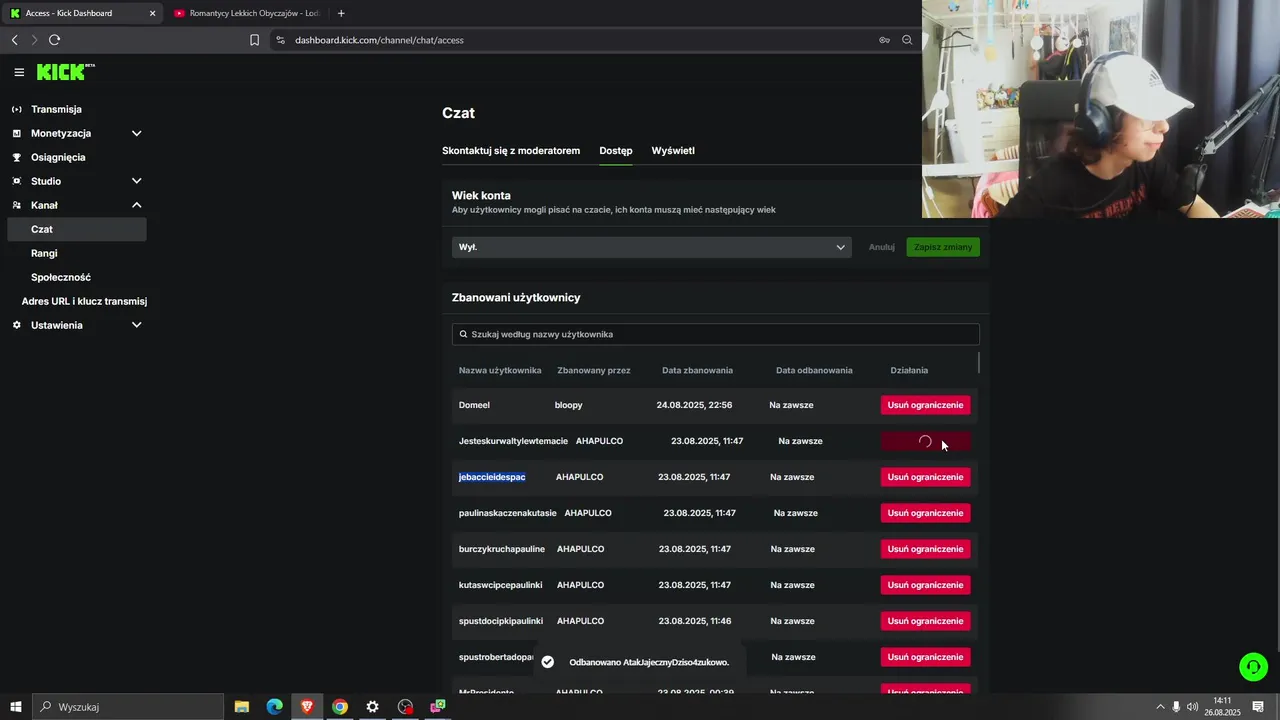1280x720 pixels.
Task: Open Windows Start menu
Action: pos(16,707)
